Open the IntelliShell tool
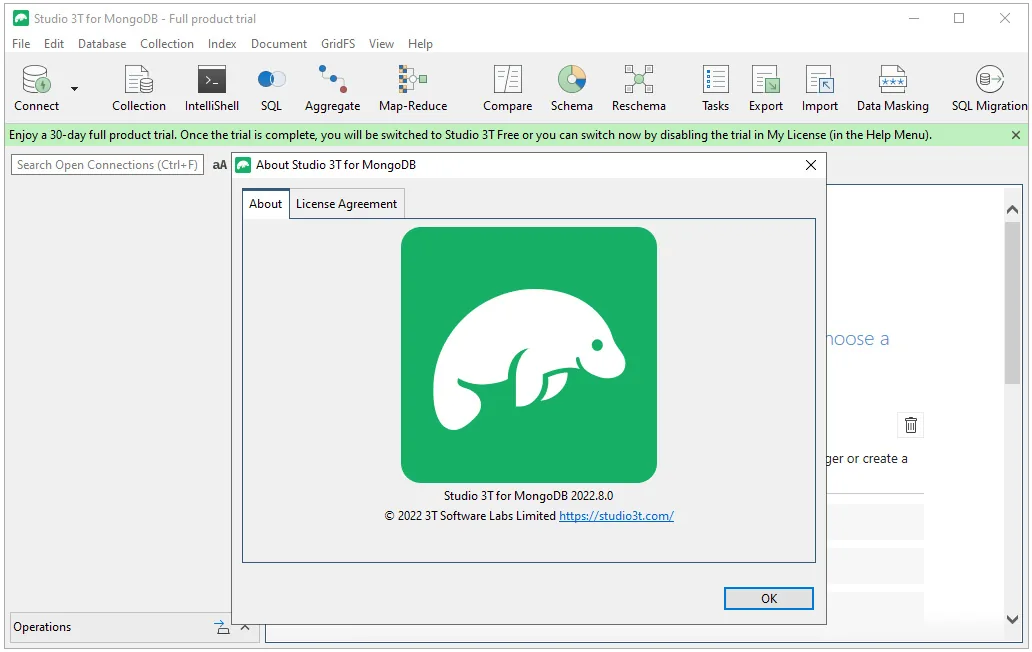Image resolution: width=1032 pixels, height=652 pixels. click(x=211, y=88)
